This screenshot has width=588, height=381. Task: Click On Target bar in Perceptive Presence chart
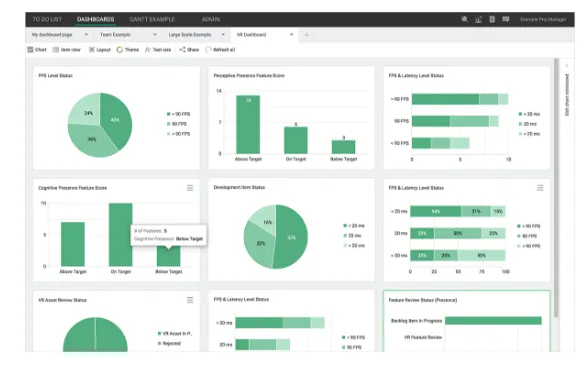pos(296,140)
